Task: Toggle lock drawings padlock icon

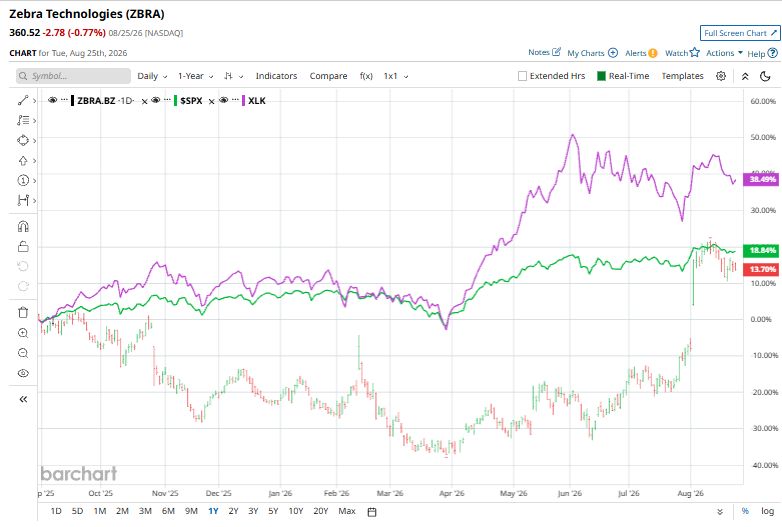Action: coord(23,247)
